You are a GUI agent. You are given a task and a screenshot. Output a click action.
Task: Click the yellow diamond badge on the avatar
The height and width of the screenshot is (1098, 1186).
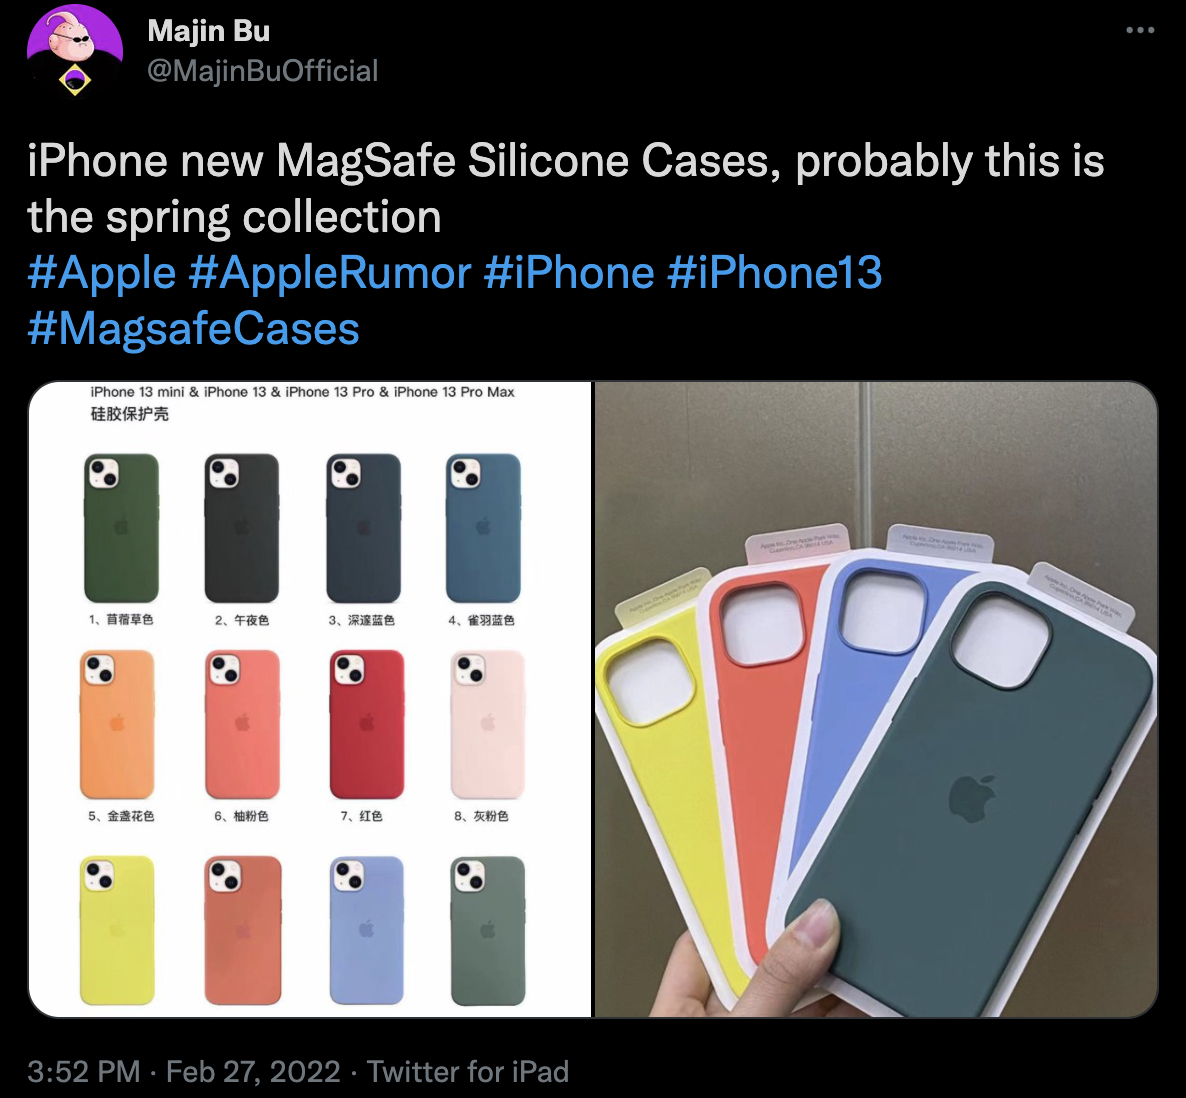74,80
